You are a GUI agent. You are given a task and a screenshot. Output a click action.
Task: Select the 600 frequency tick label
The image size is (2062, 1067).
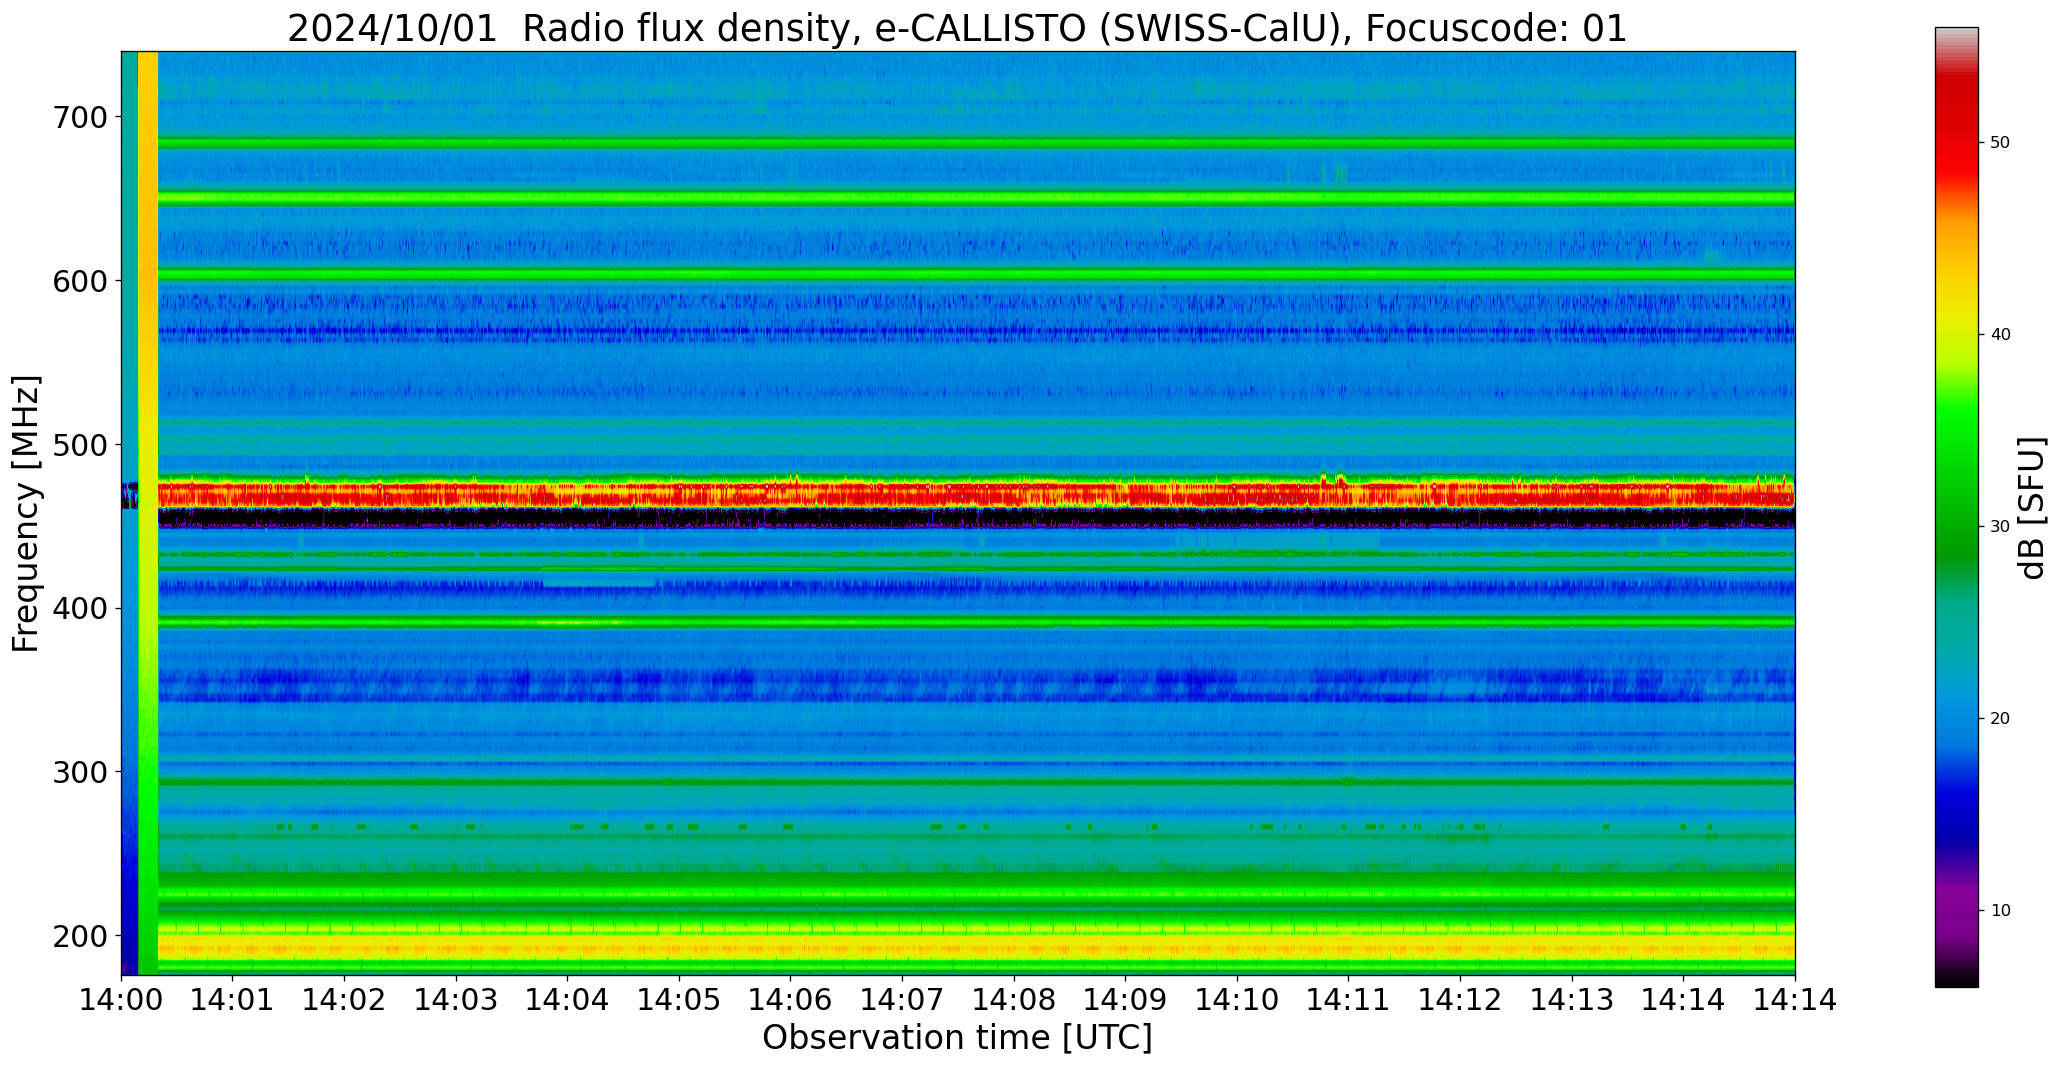pos(78,281)
